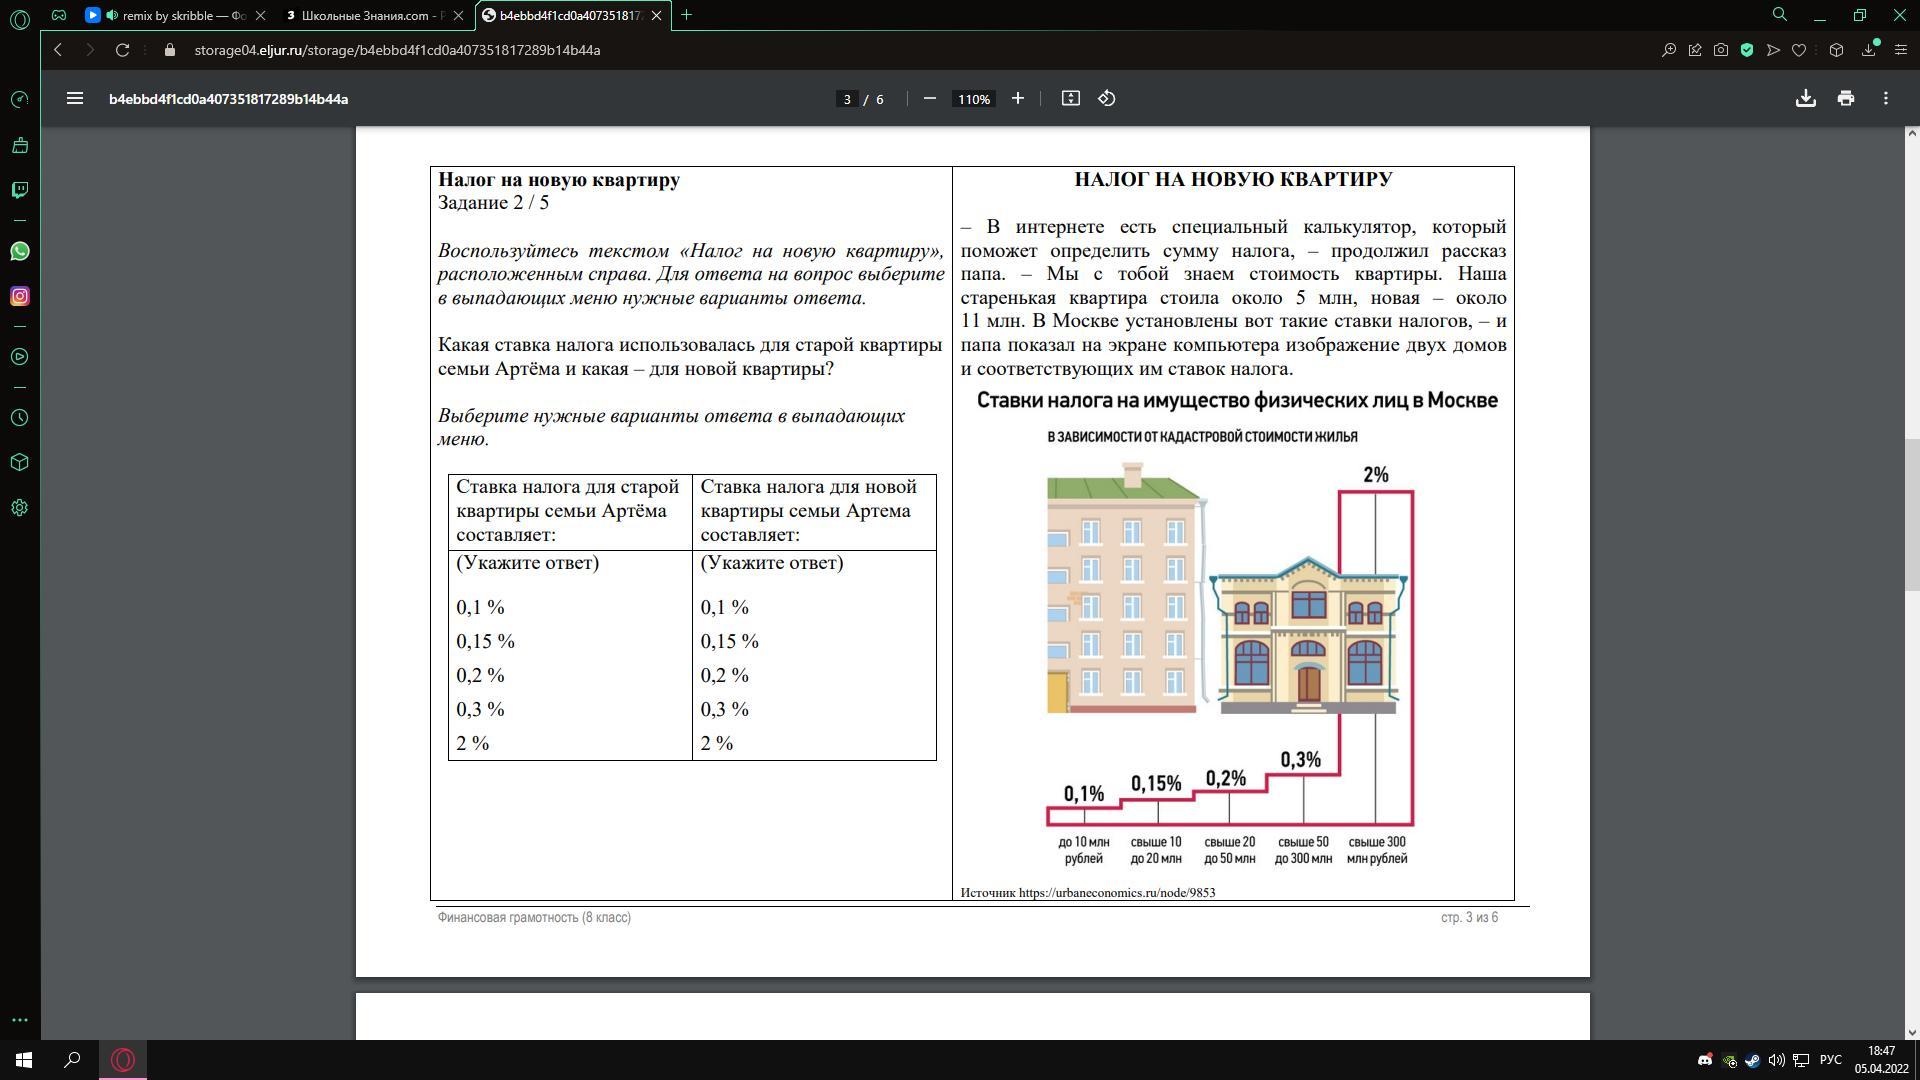Open the volume control in tray
This screenshot has height=1080, width=1920.
pos(1777,1060)
